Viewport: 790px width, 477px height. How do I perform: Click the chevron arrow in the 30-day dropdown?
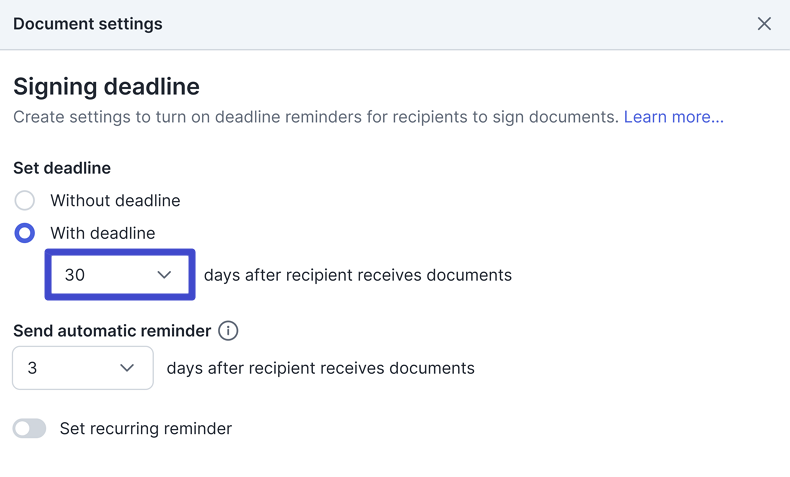tap(164, 275)
